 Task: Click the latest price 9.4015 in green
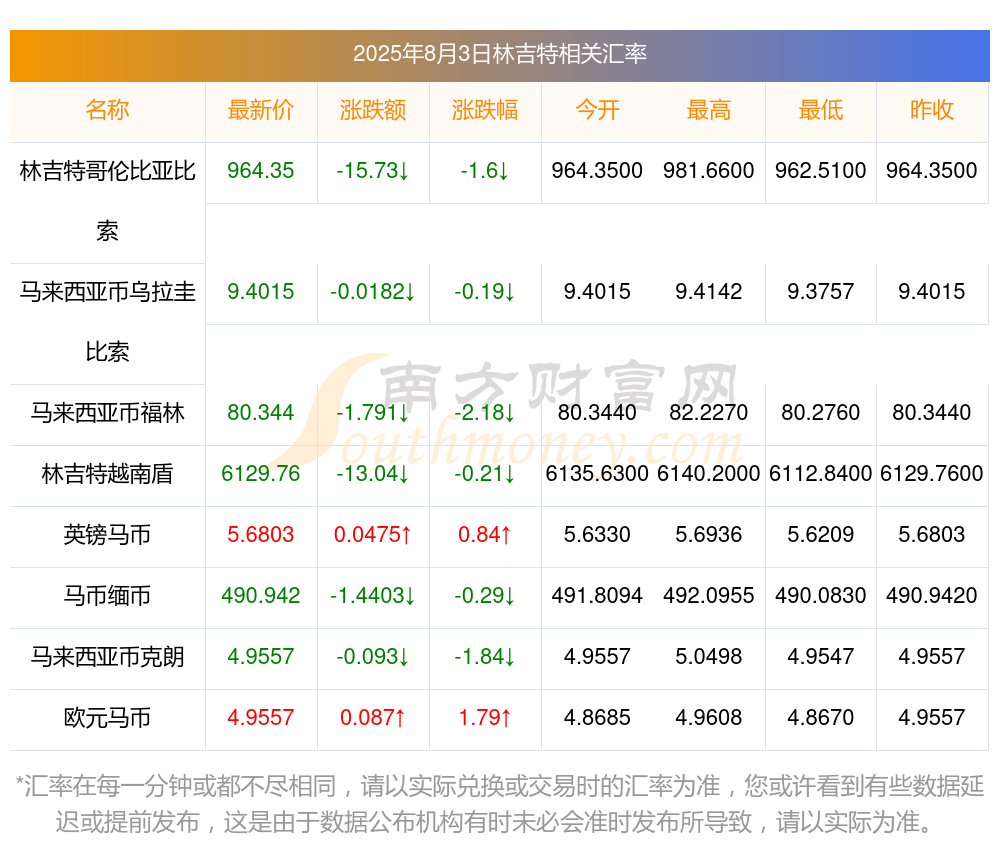coord(261,292)
